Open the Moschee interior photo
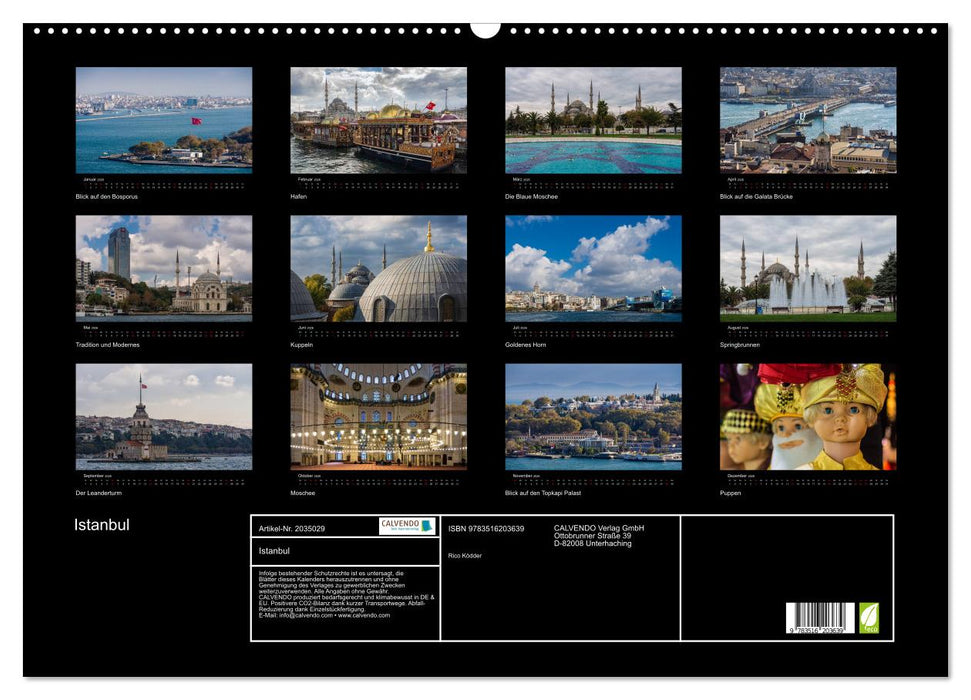 pos(378,416)
